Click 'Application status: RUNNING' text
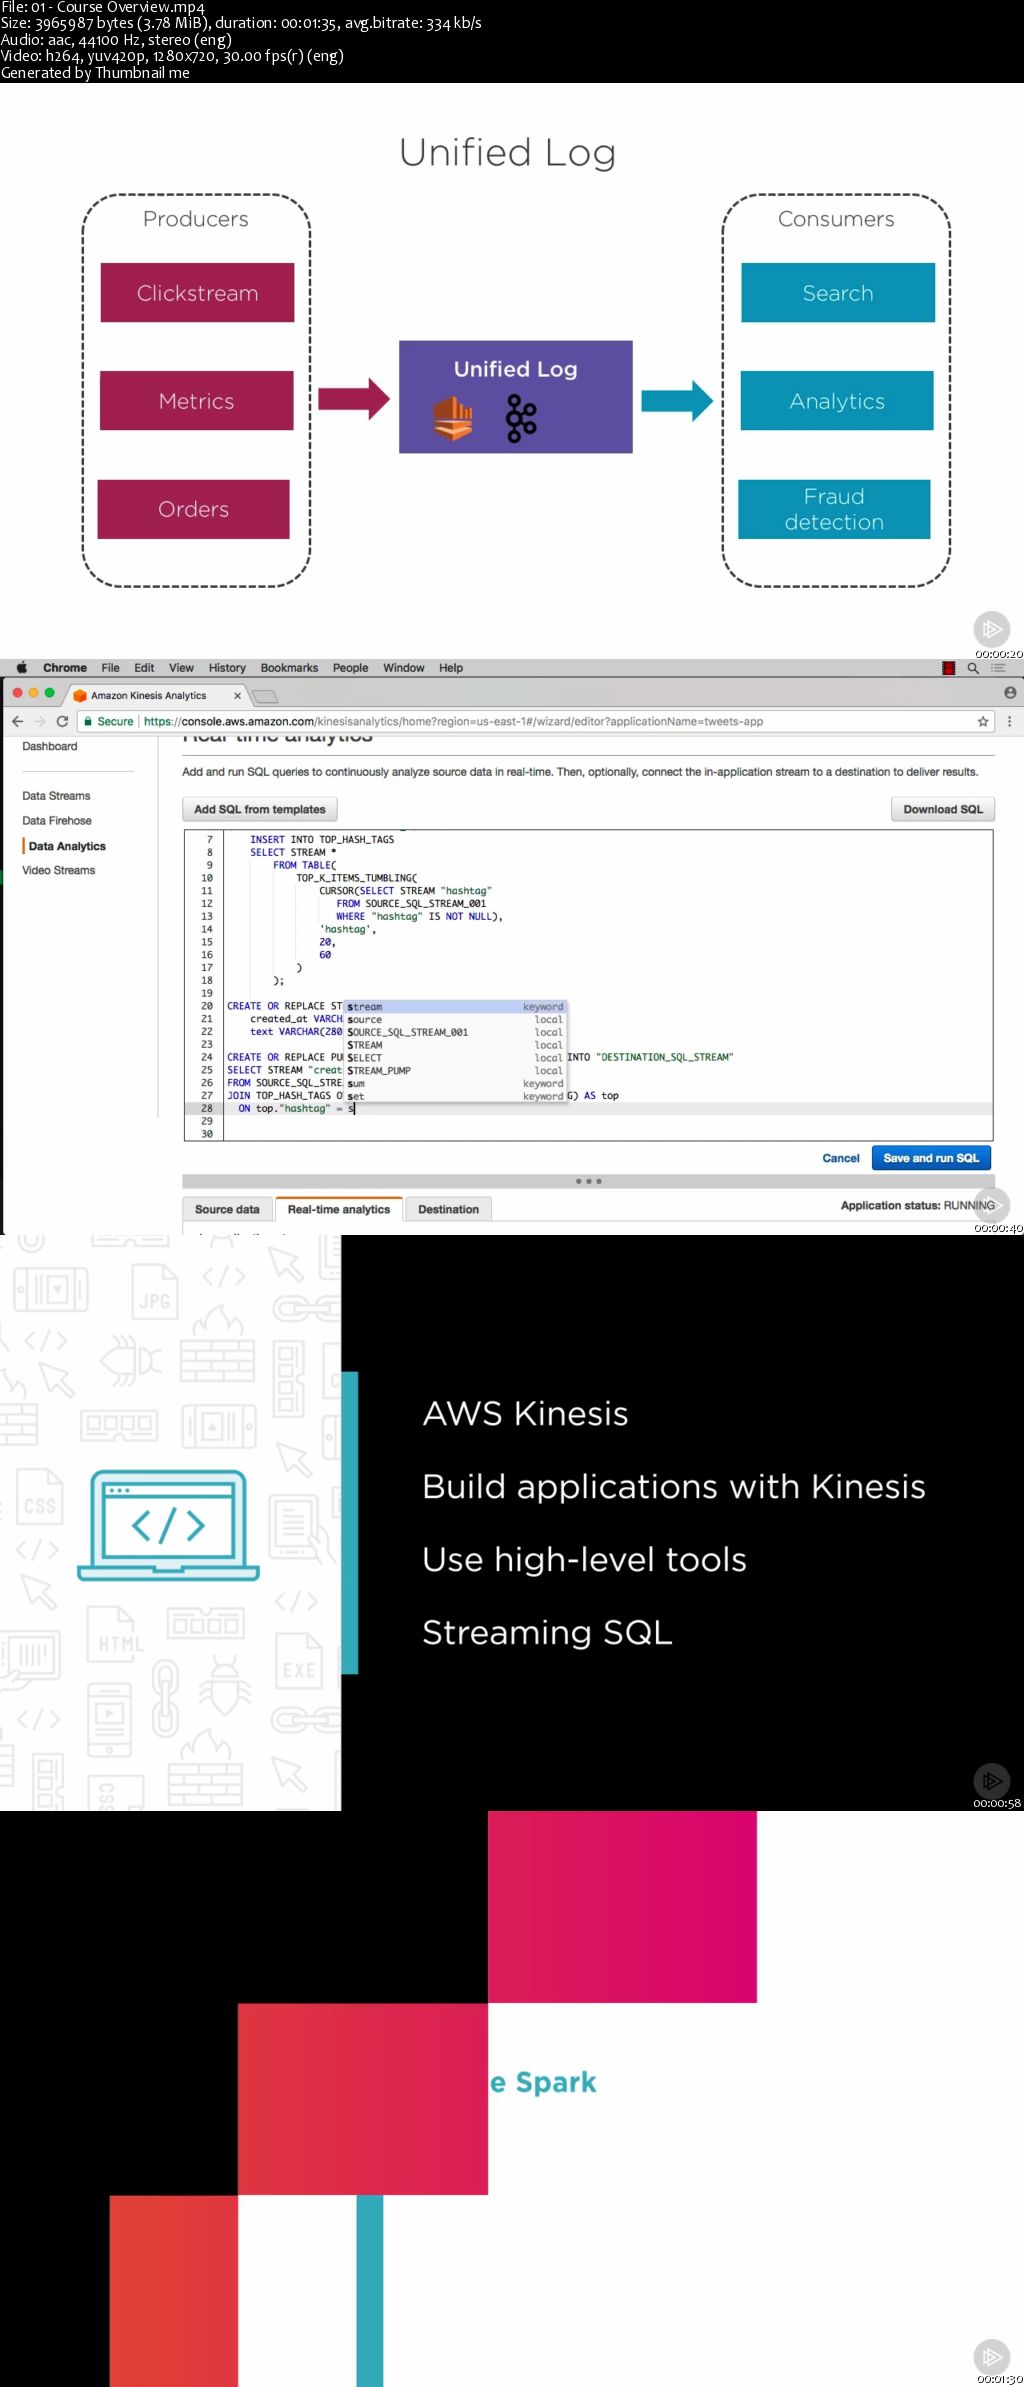Viewport: 1024px width, 2387px height. pos(917,1205)
